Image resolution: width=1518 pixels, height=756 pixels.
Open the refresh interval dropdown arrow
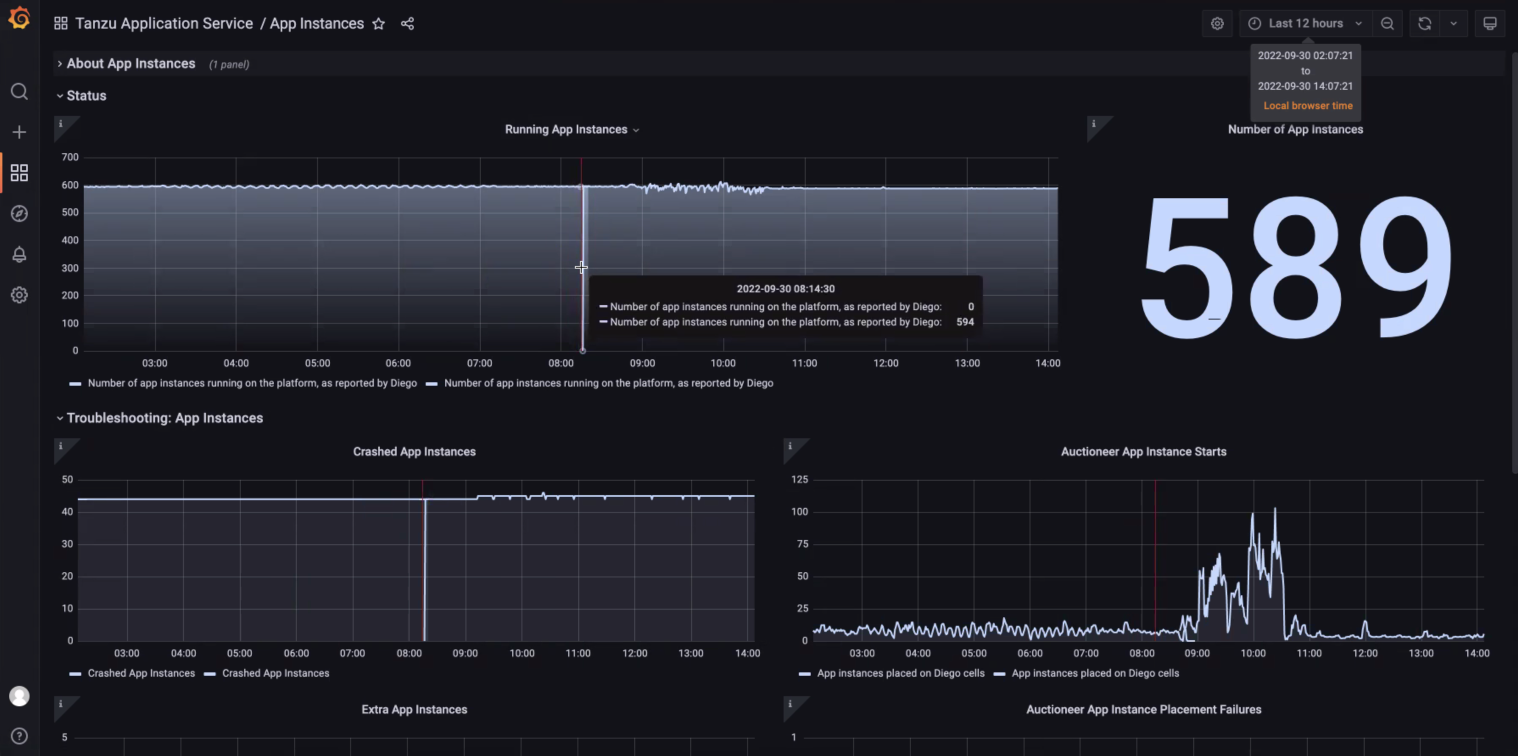tap(1453, 24)
